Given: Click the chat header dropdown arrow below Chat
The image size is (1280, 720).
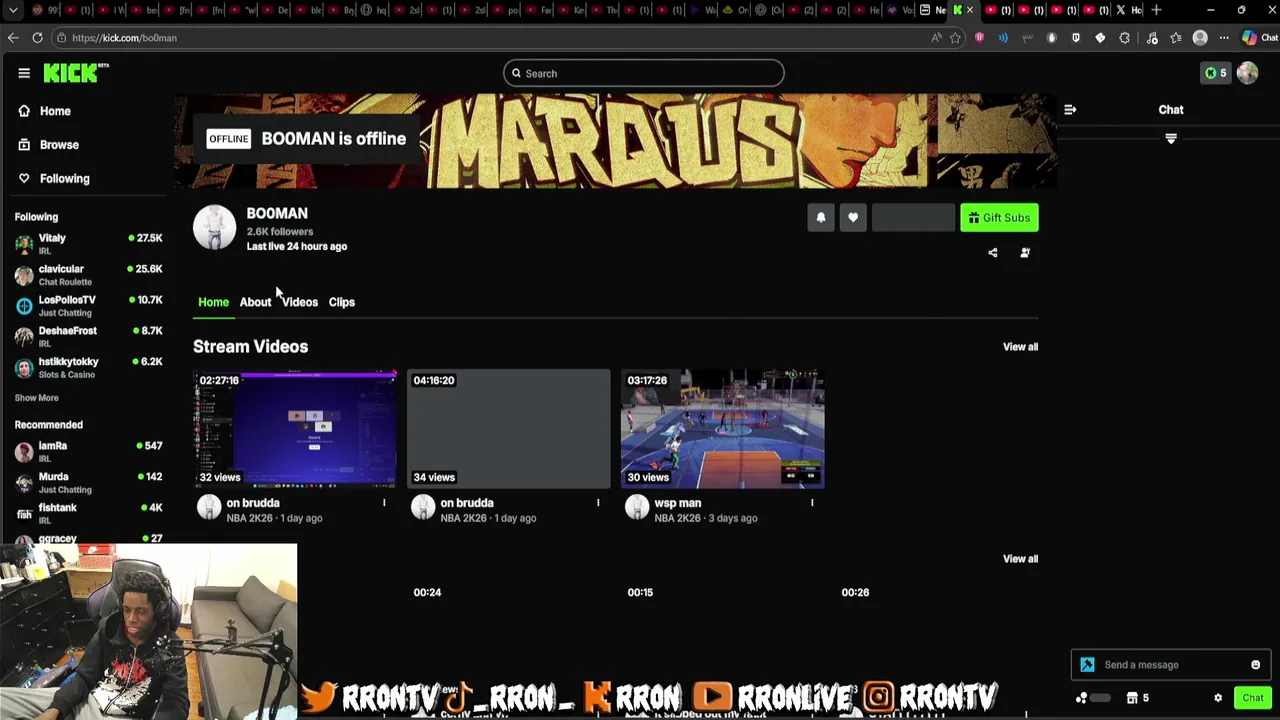Looking at the screenshot, I should click(x=1171, y=138).
